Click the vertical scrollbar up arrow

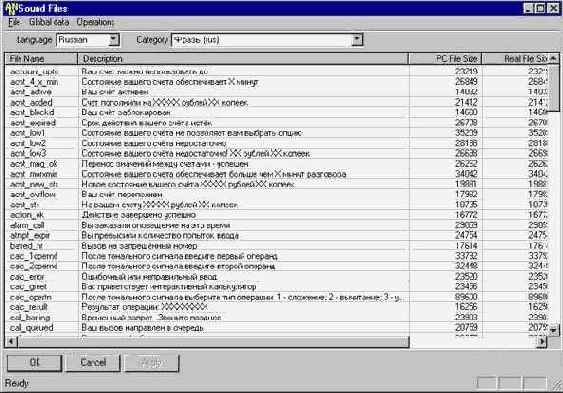click(x=554, y=58)
